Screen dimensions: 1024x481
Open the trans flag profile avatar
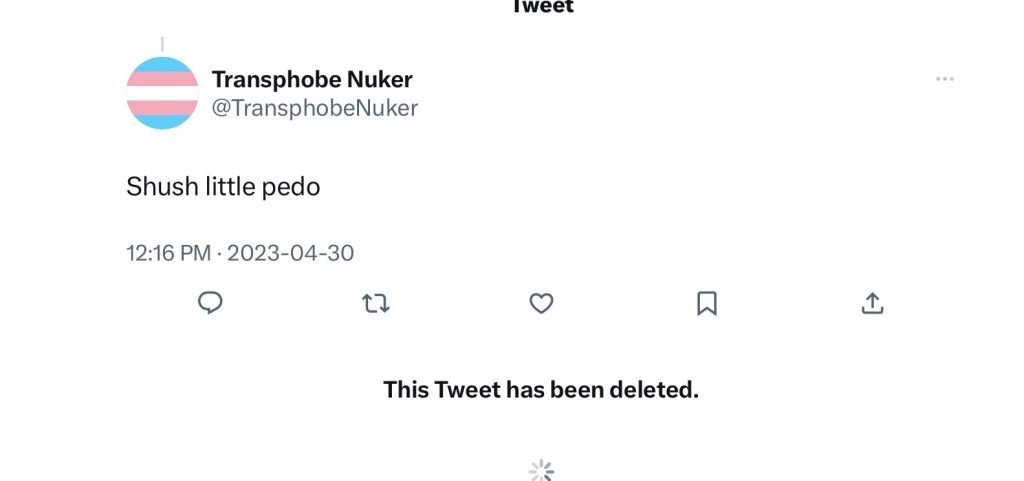pyautogui.click(x=162, y=93)
